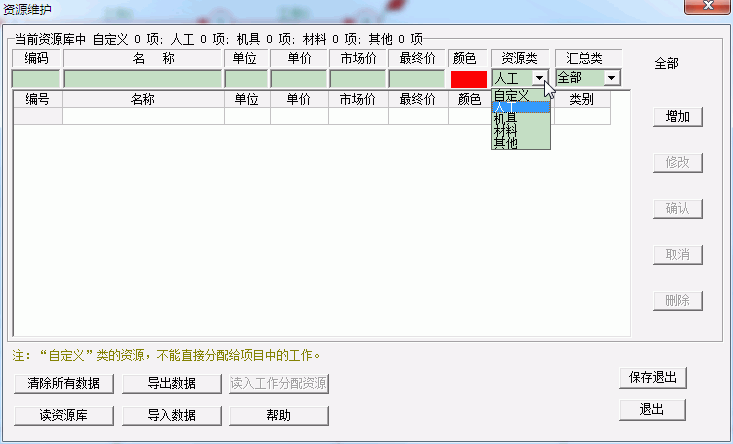This screenshot has width=733, height=444.
Task: Open the 资源类 dropdown arrow
Action: pos(539,78)
